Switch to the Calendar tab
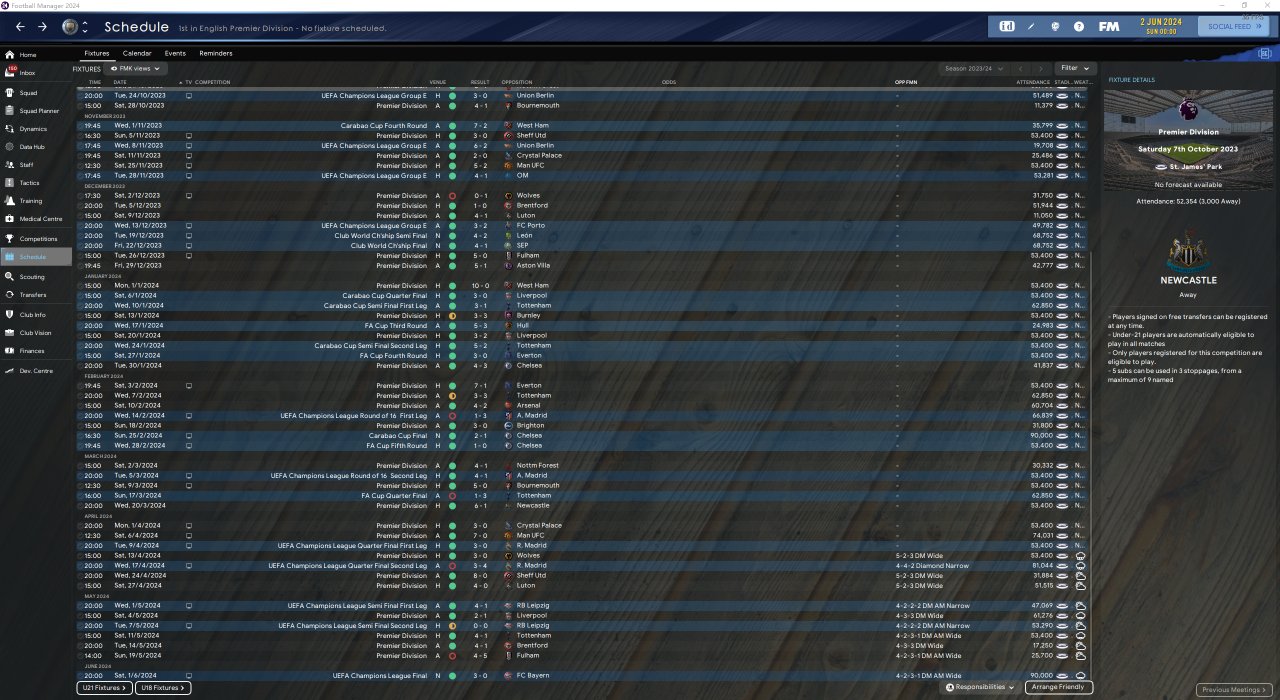The width and height of the screenshot is (1280, 700). tap(137, 53)
